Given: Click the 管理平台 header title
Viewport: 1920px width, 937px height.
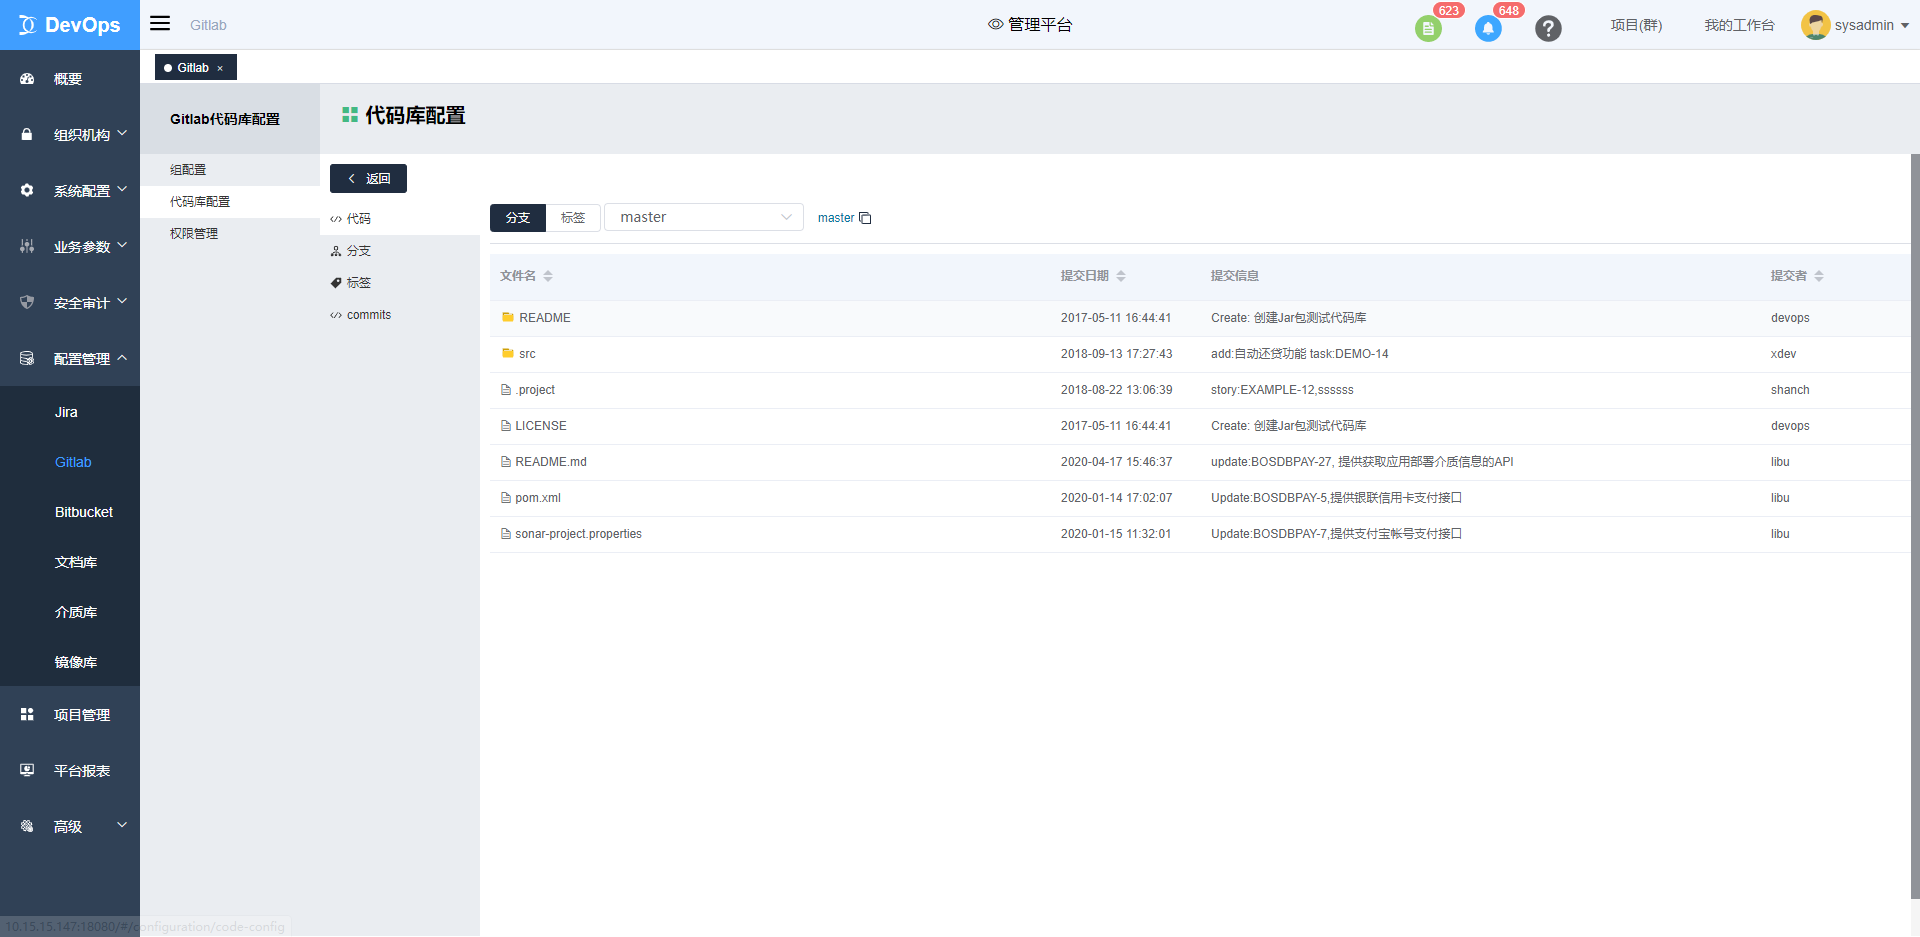Looking at the screenshot, I should 1040,24.
